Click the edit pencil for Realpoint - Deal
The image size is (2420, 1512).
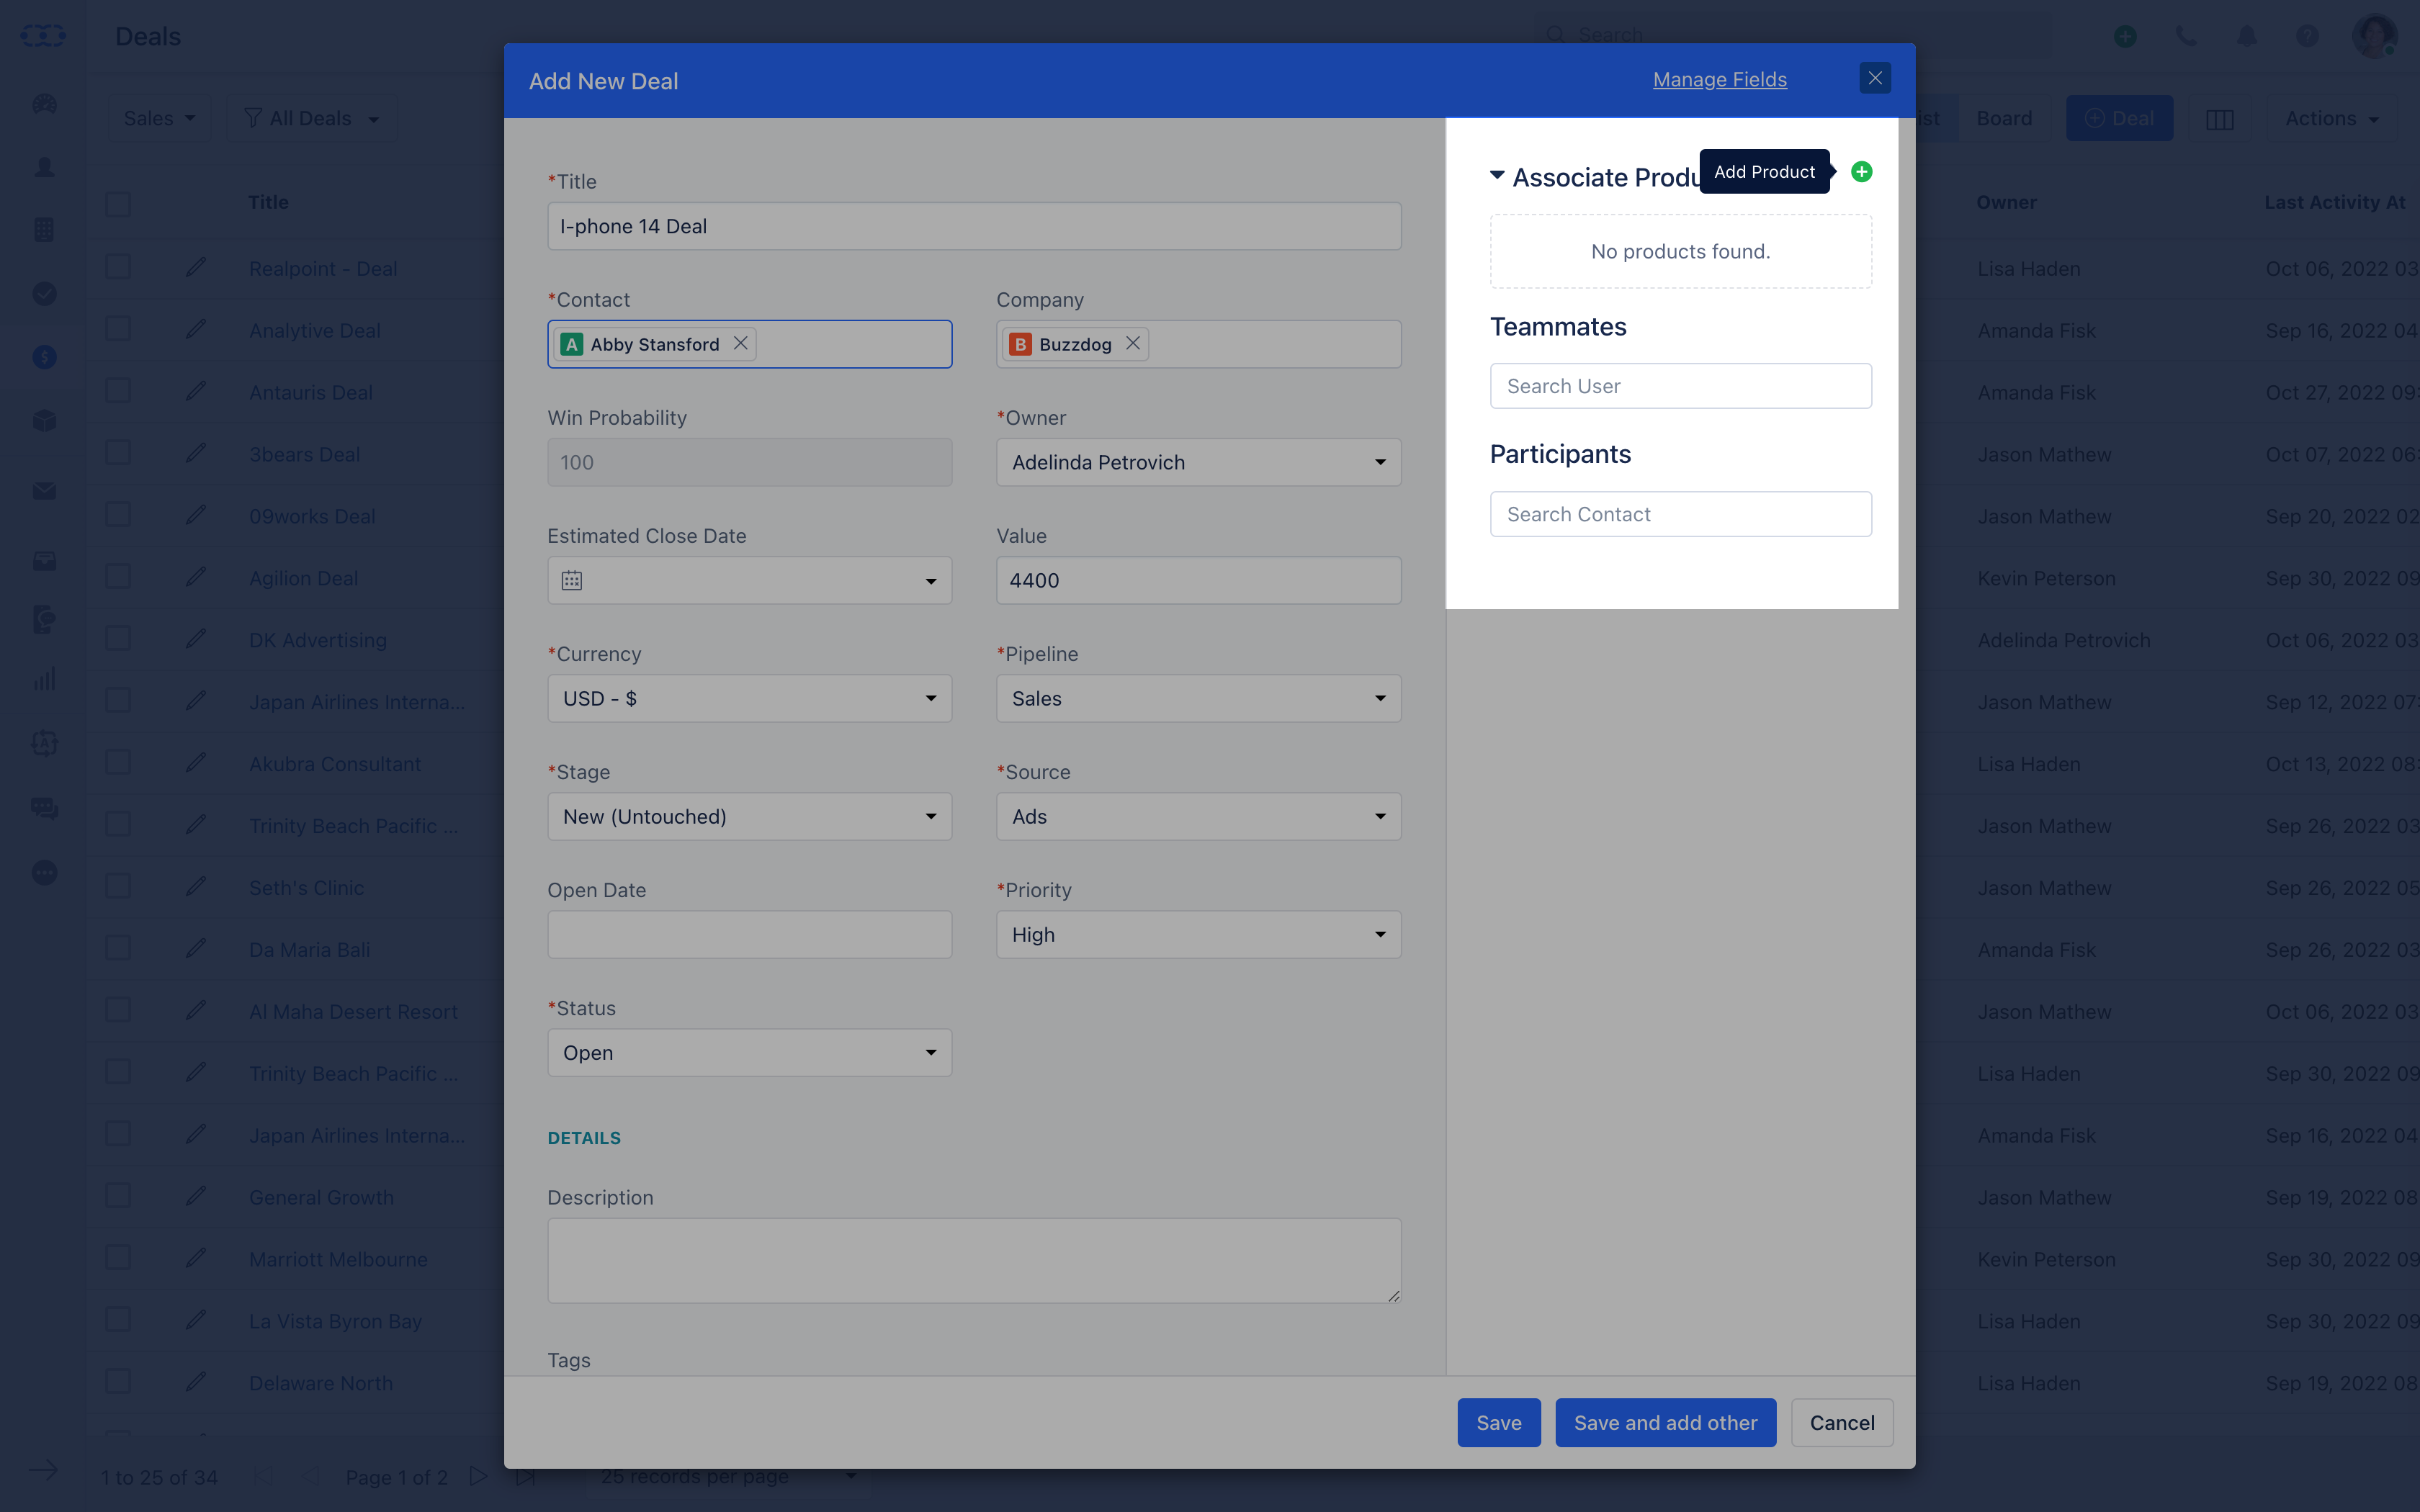point(196,267)
